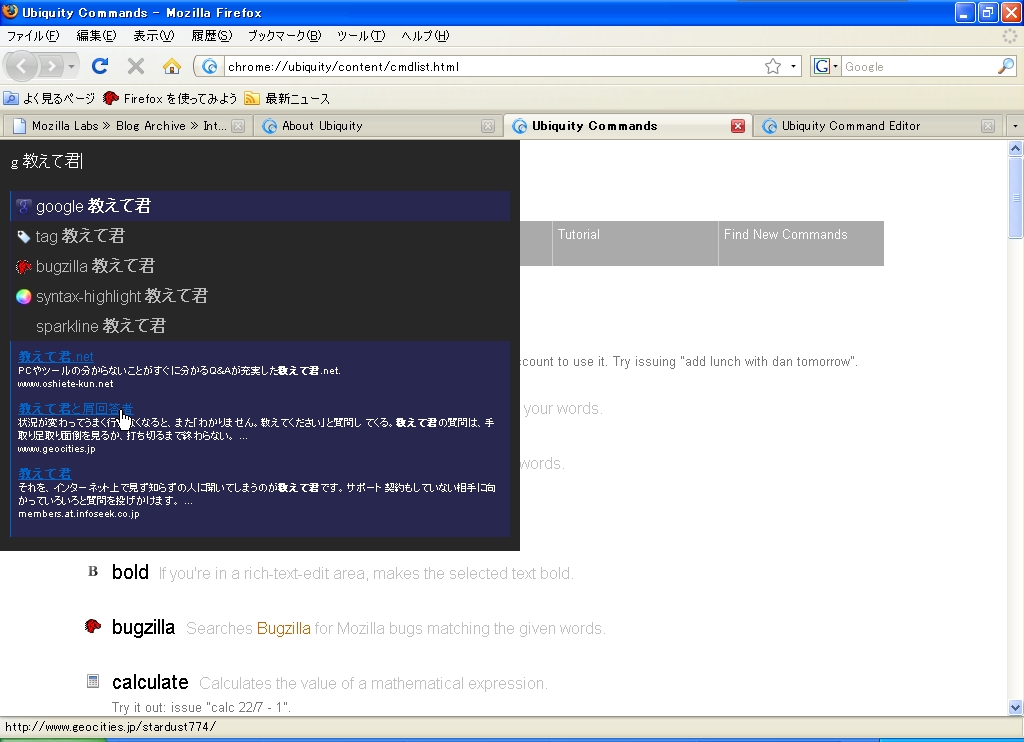Image resolution: width=1024 pixels, height=742 pixels.
Task: Click the bugzilla command icon
Action: pyautogui.click(x=93, y=627)
